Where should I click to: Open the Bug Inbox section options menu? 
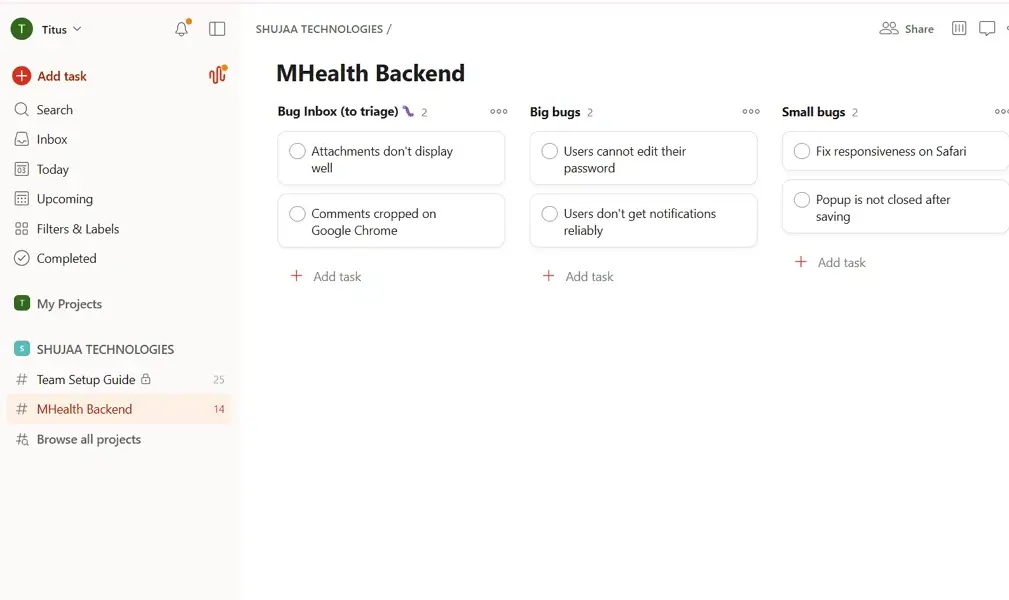click(x=498, y=112)
